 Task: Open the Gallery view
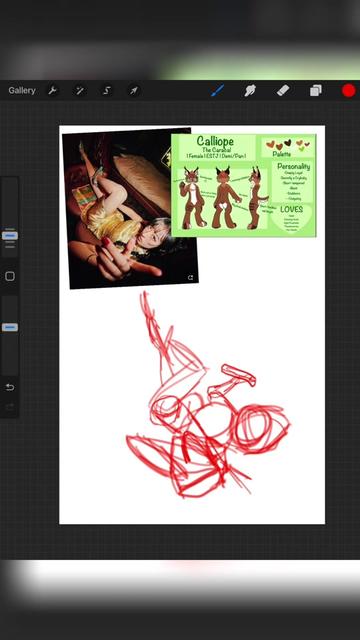click(22, 91)
